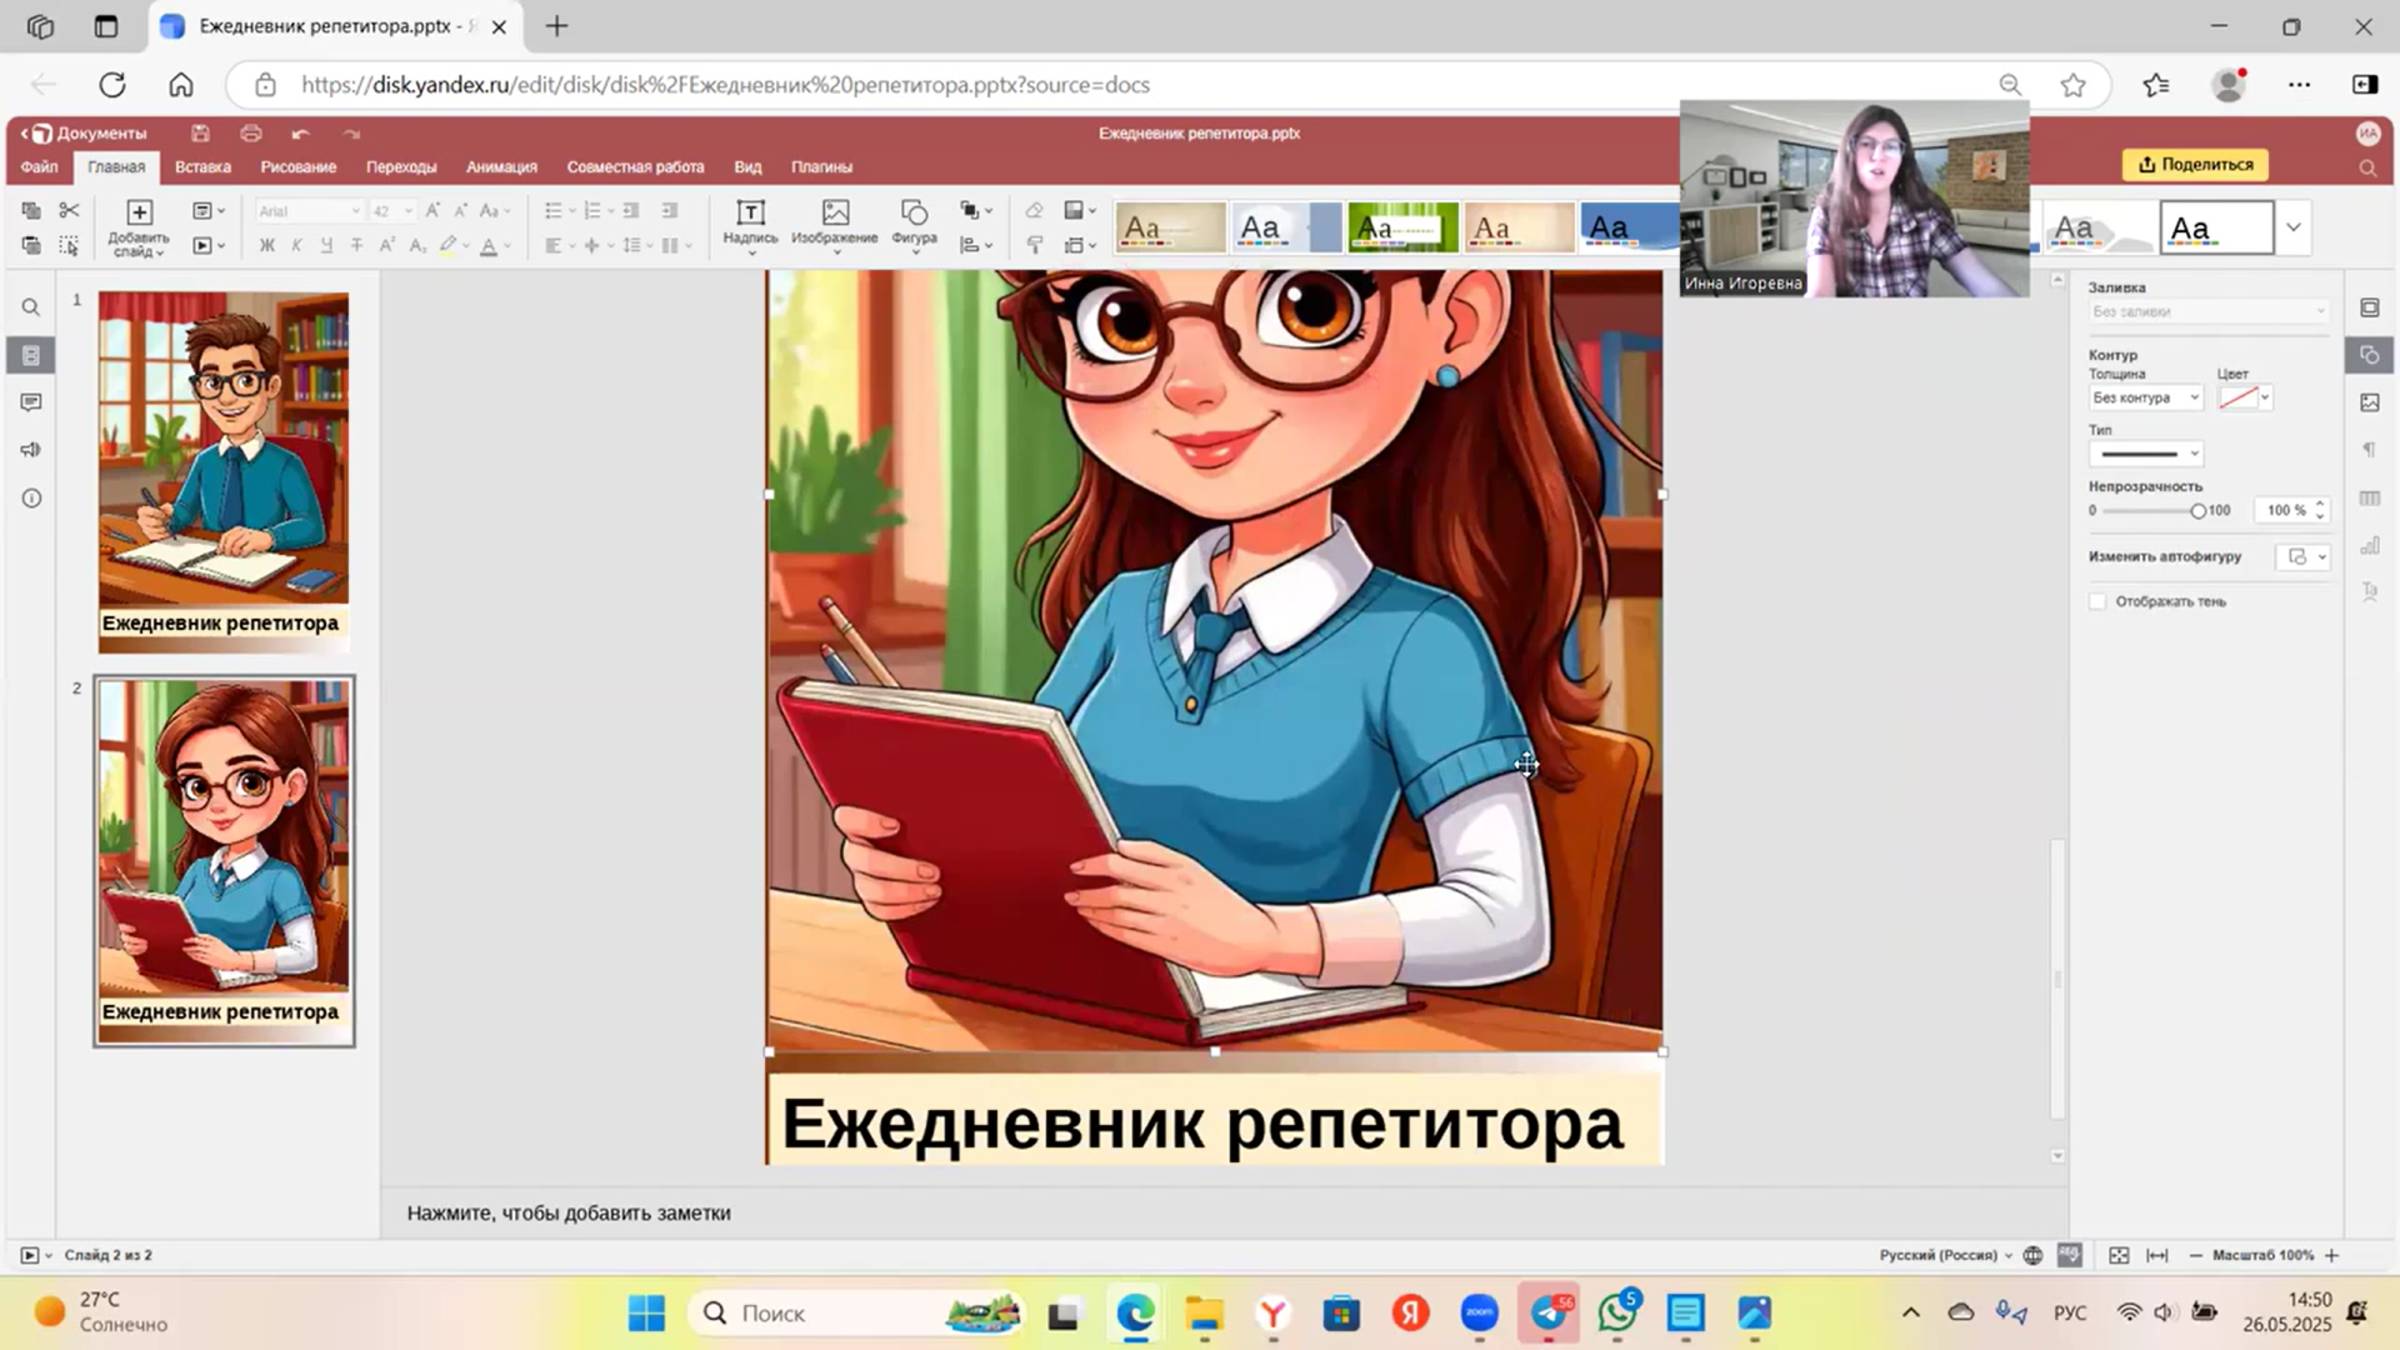Click the Поделиться button
Viewport: 2400px width, 1350px height.
(x=2195, y=165)
